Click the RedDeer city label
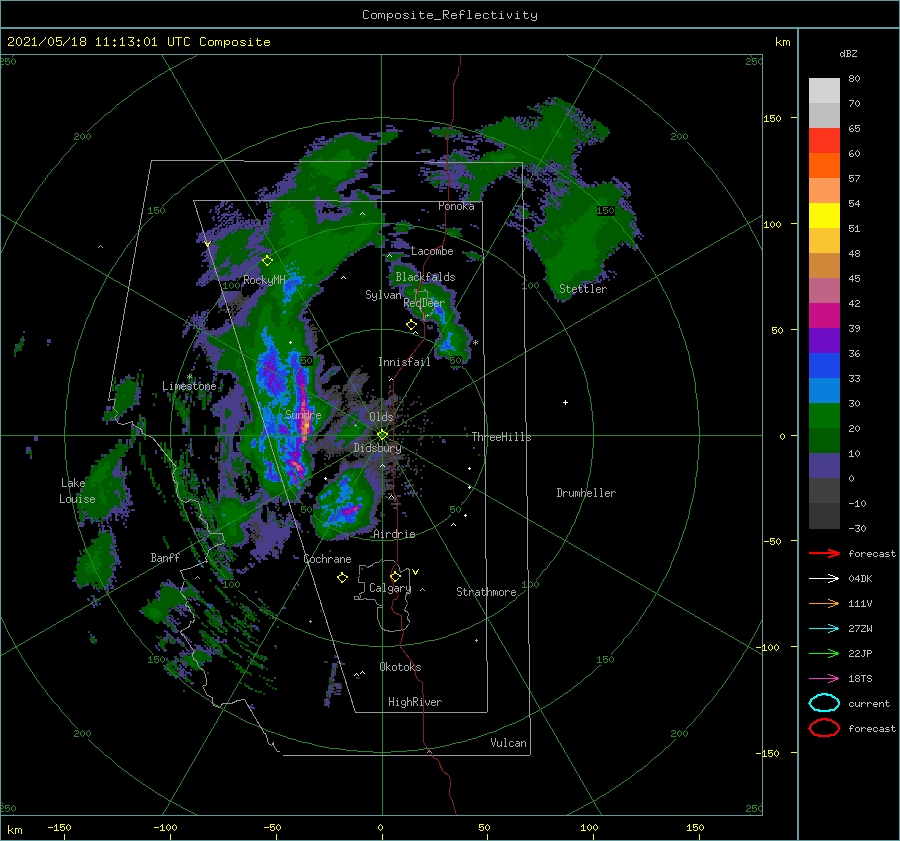The image size is (900, 841). point(424,303)
